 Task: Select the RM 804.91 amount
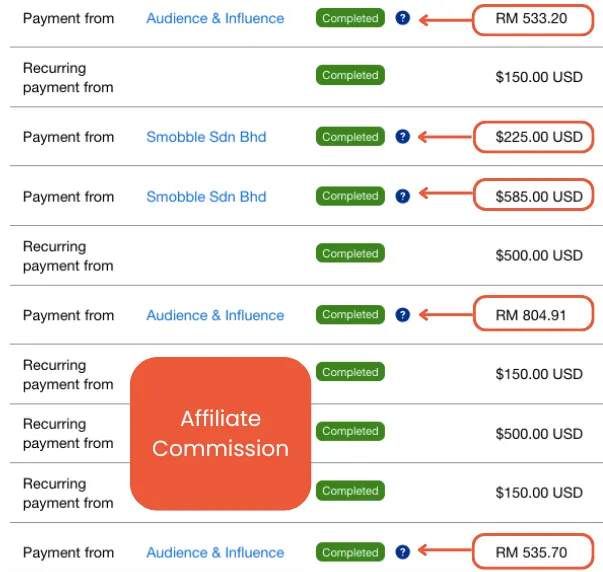[531, 315]
